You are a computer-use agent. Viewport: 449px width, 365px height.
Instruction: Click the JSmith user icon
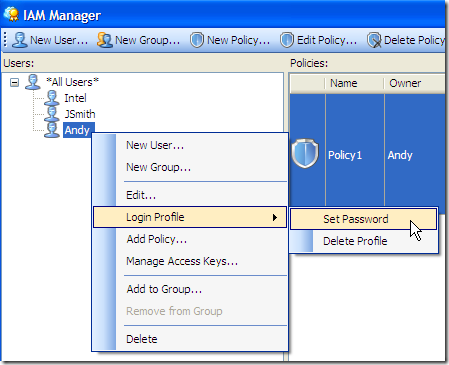click(52, 114)
